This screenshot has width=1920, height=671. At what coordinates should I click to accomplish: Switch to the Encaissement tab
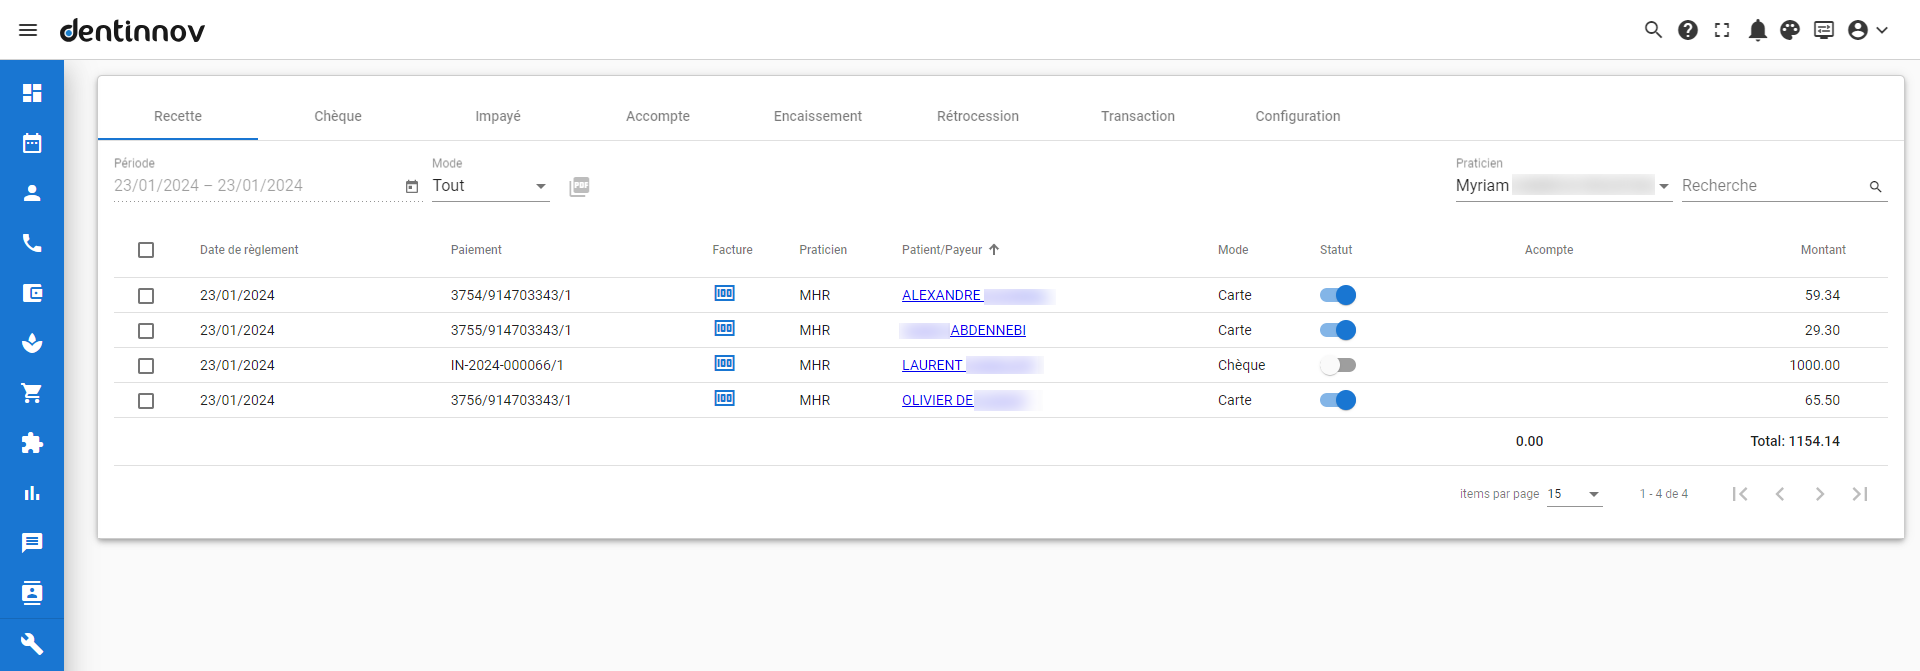(x=818, y=116)
